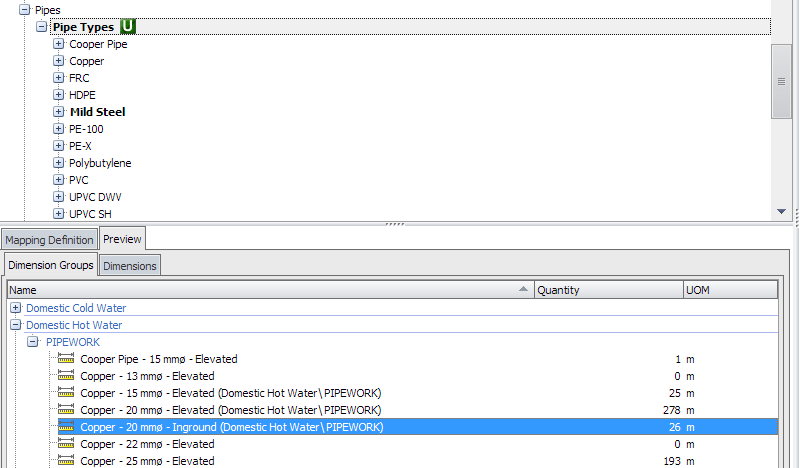Expand the Domestic Cold Water group
Viewport: 800px width, 468px height.
point(15,308)
